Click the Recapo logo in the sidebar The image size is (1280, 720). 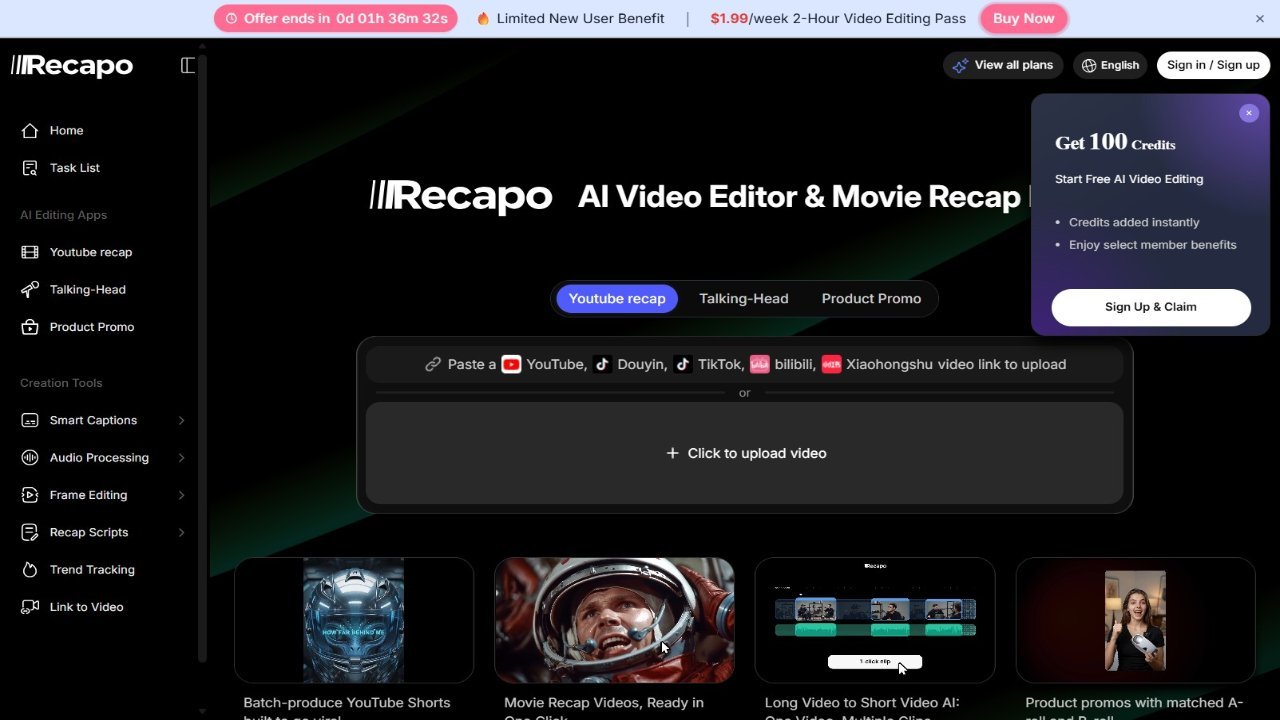tap(72, 66)
